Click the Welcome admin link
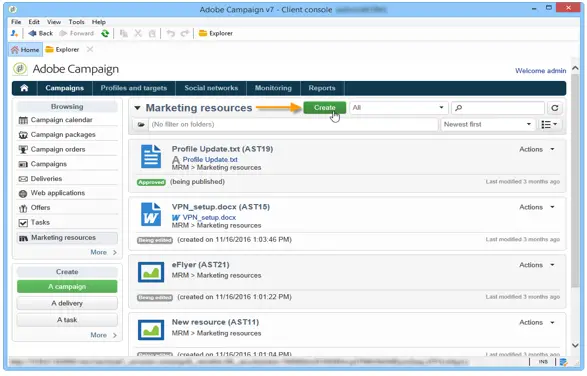The width and height of the screenshot is (587, 376). pyautogui.click(x=541, y=71)
